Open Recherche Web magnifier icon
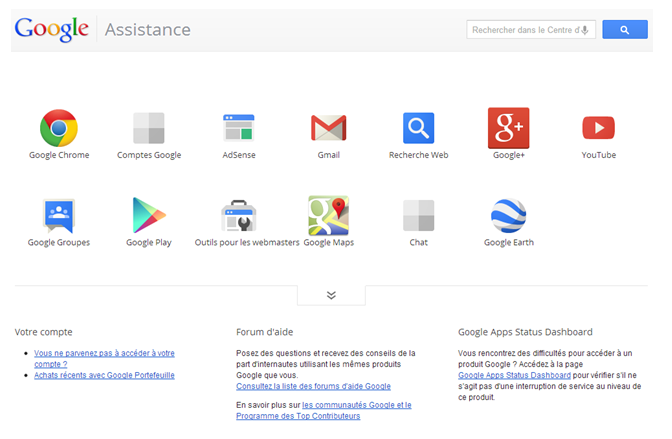Viewport: 672px width, 439px height. [418, 128]
